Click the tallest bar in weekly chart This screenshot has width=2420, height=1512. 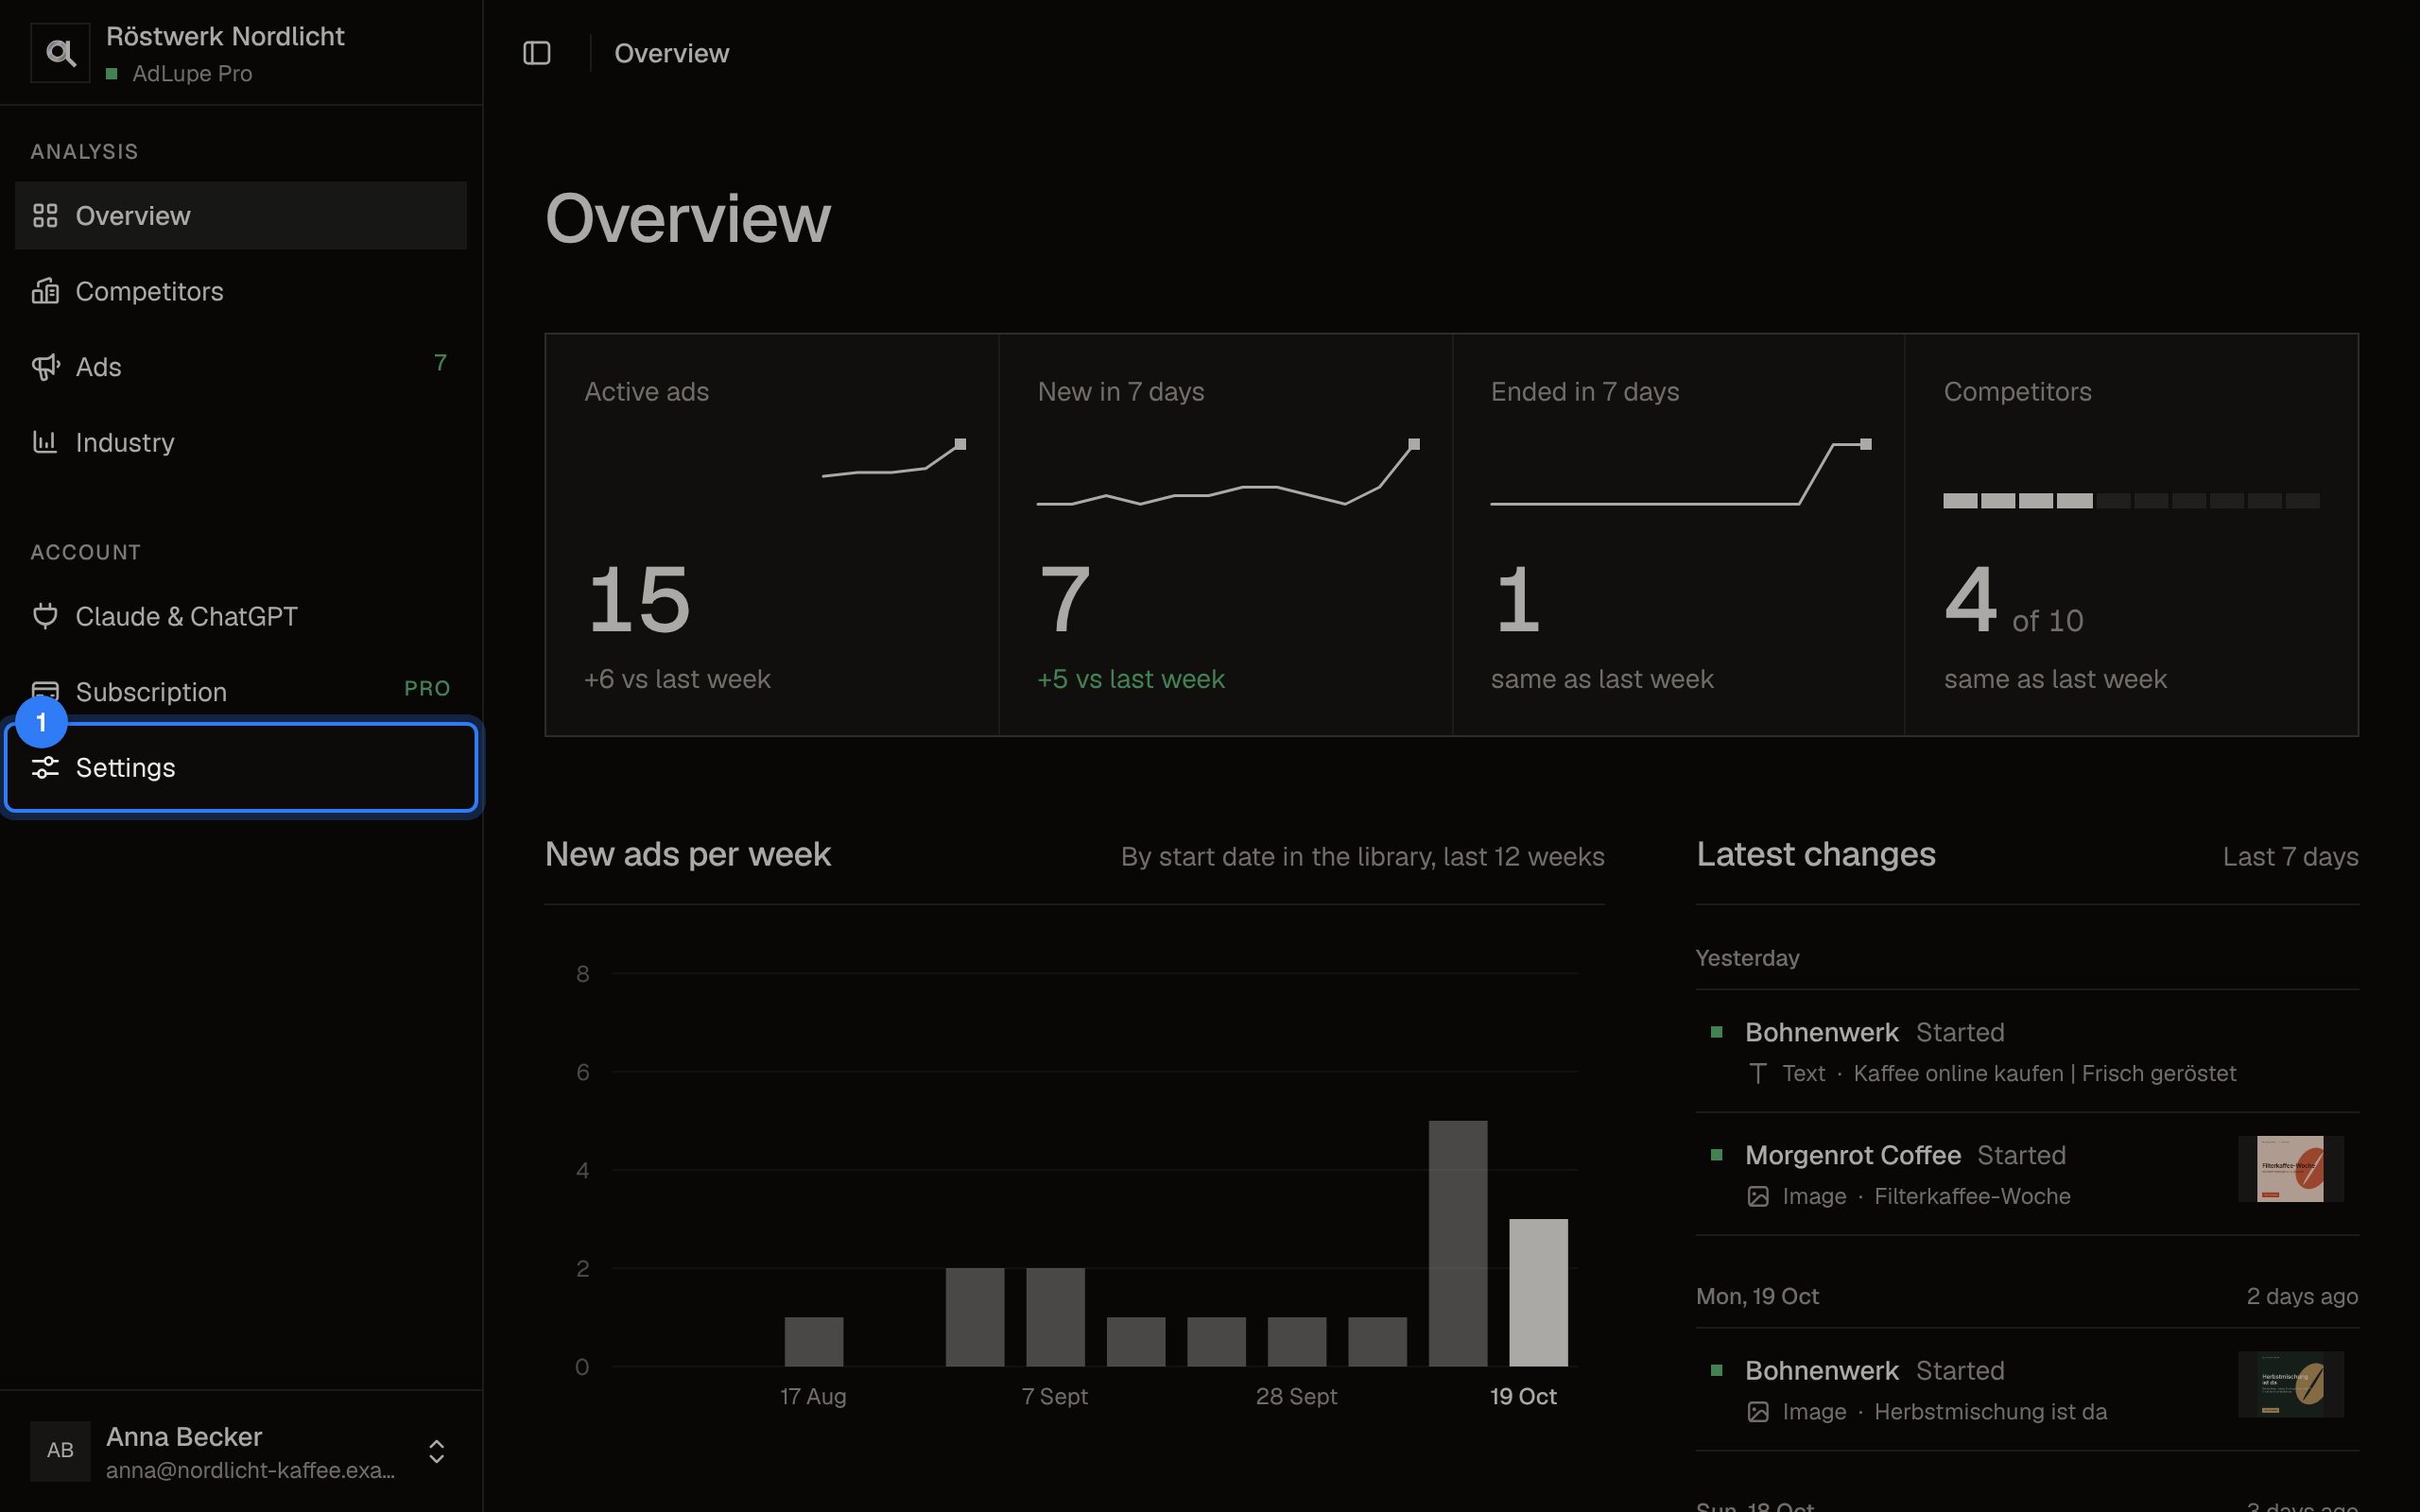1457,1243
